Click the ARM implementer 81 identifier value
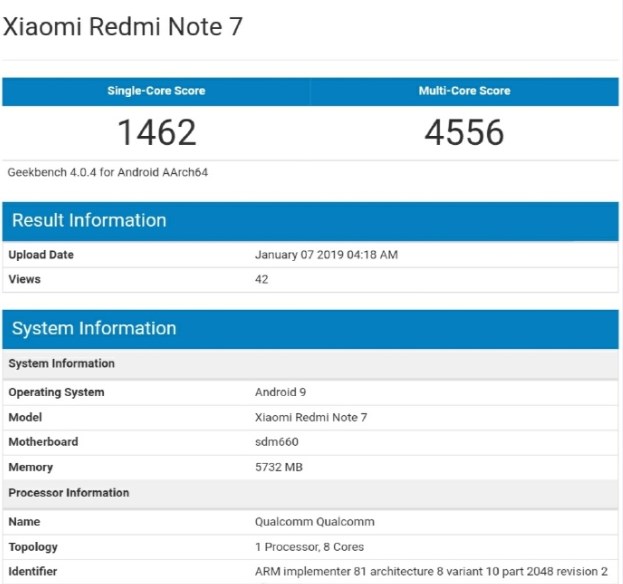This screenshot has width=623, height=584. (x=431, y=571)
